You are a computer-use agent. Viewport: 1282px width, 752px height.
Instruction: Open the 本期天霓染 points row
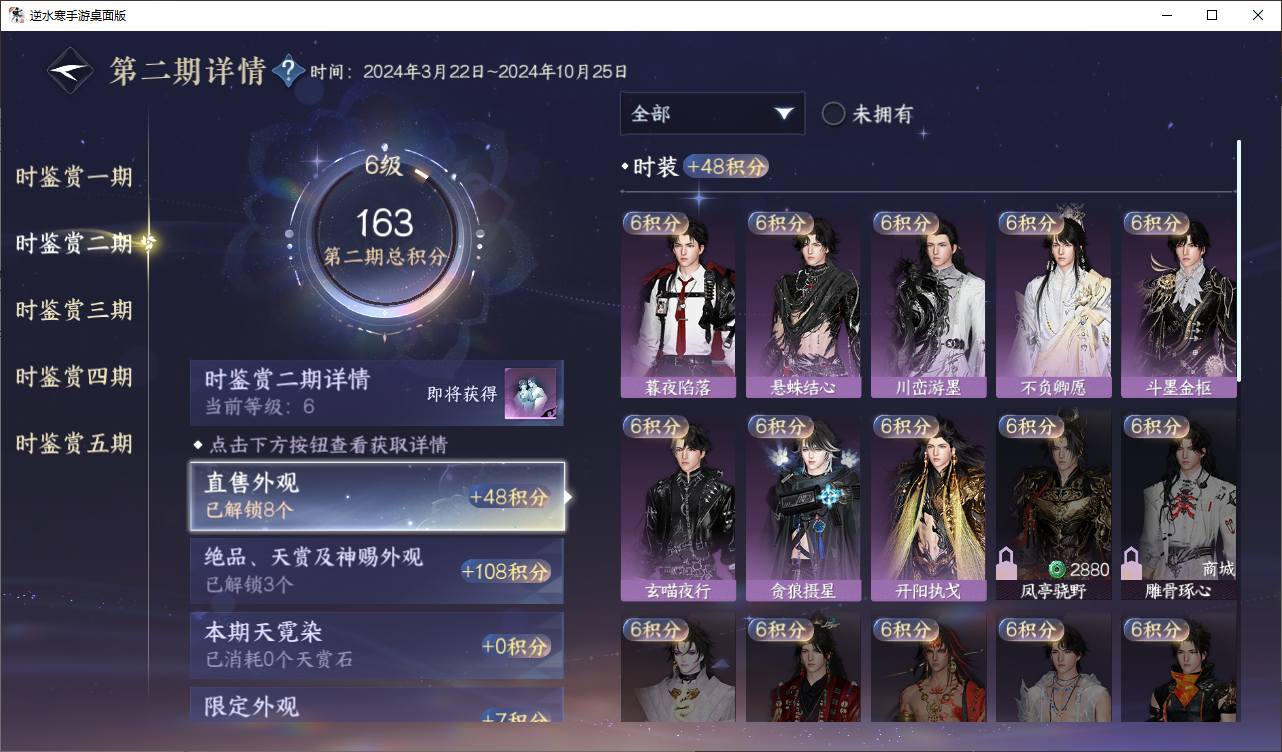[377, 645]
